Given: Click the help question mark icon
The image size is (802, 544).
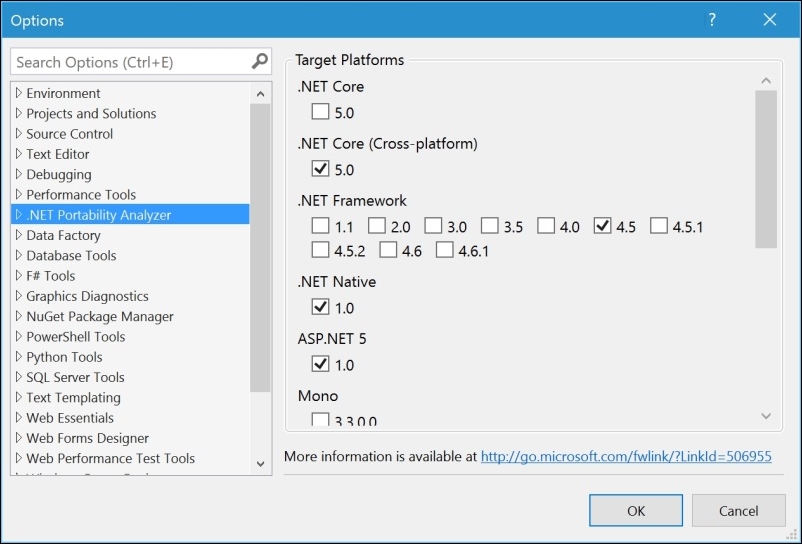Looking at the screenshot, I should 711,20.
